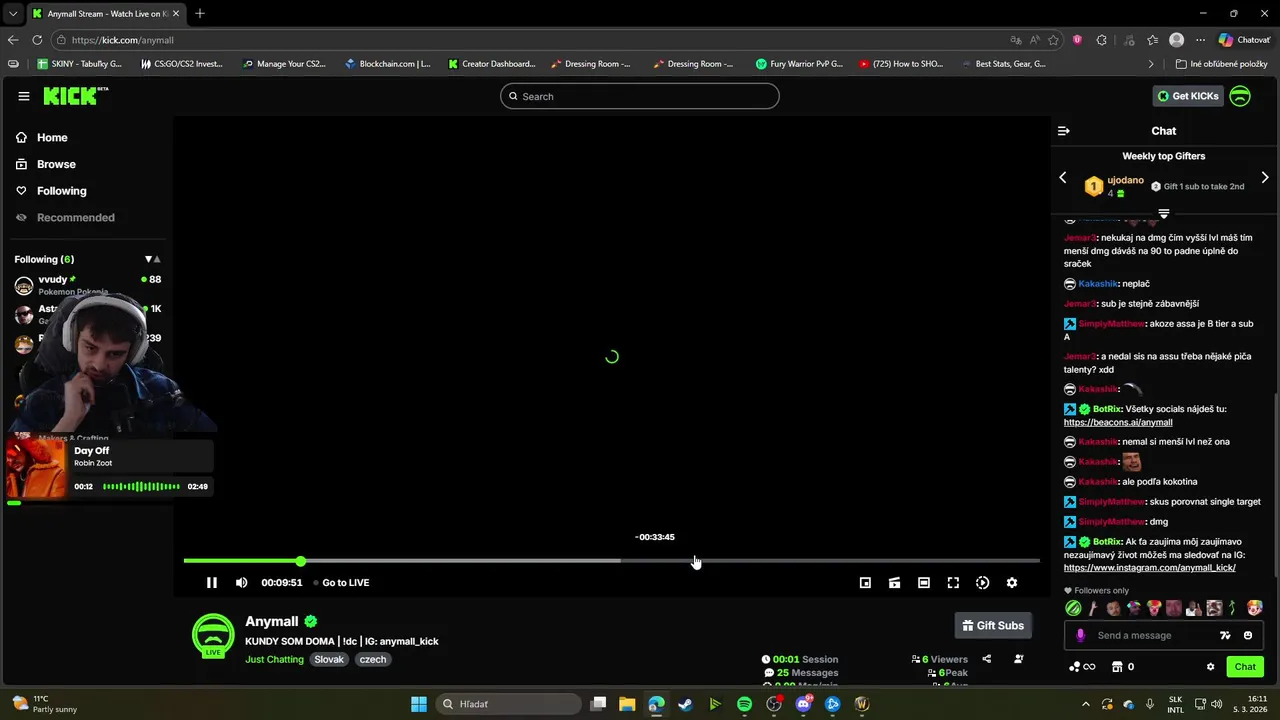Click the purple microphone icon in chat box
The width and height of the screenshot is (1280, 720).
tap(1080, 635)
